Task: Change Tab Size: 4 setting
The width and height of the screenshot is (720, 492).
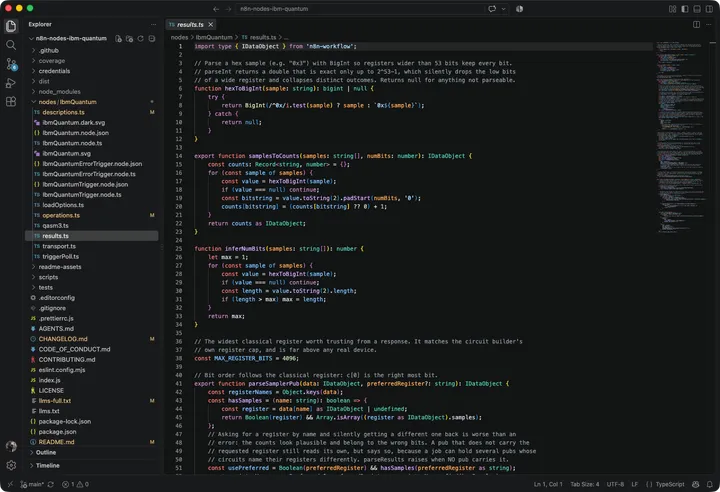Action: pos(585,484)
